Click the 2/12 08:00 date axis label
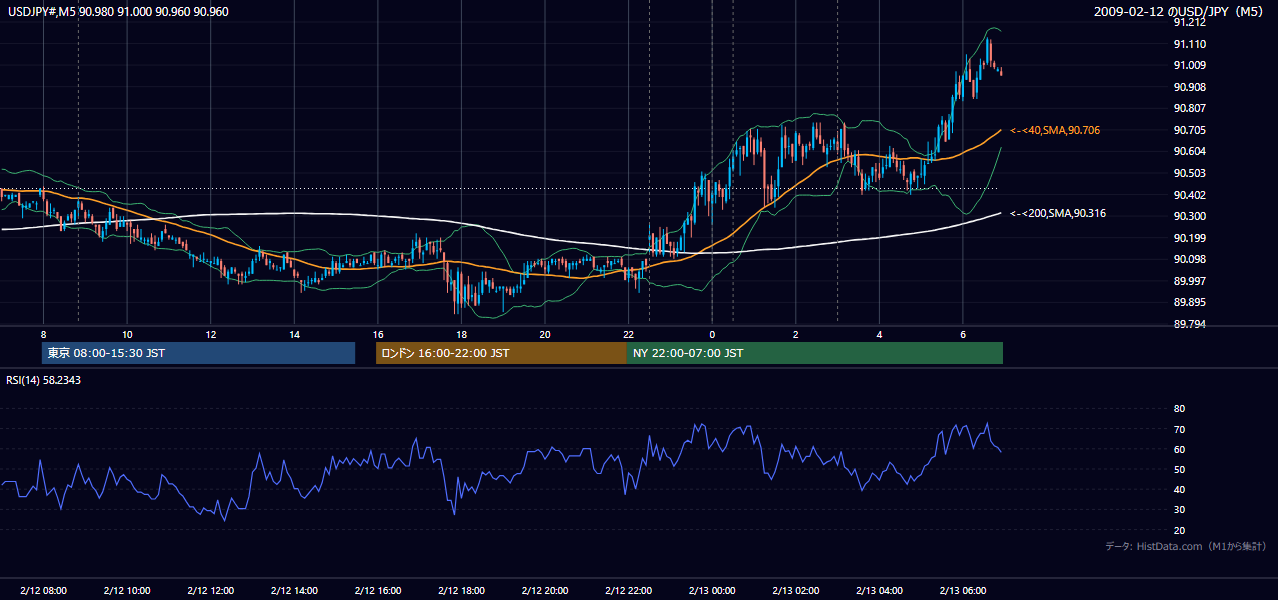 (43, 590)
